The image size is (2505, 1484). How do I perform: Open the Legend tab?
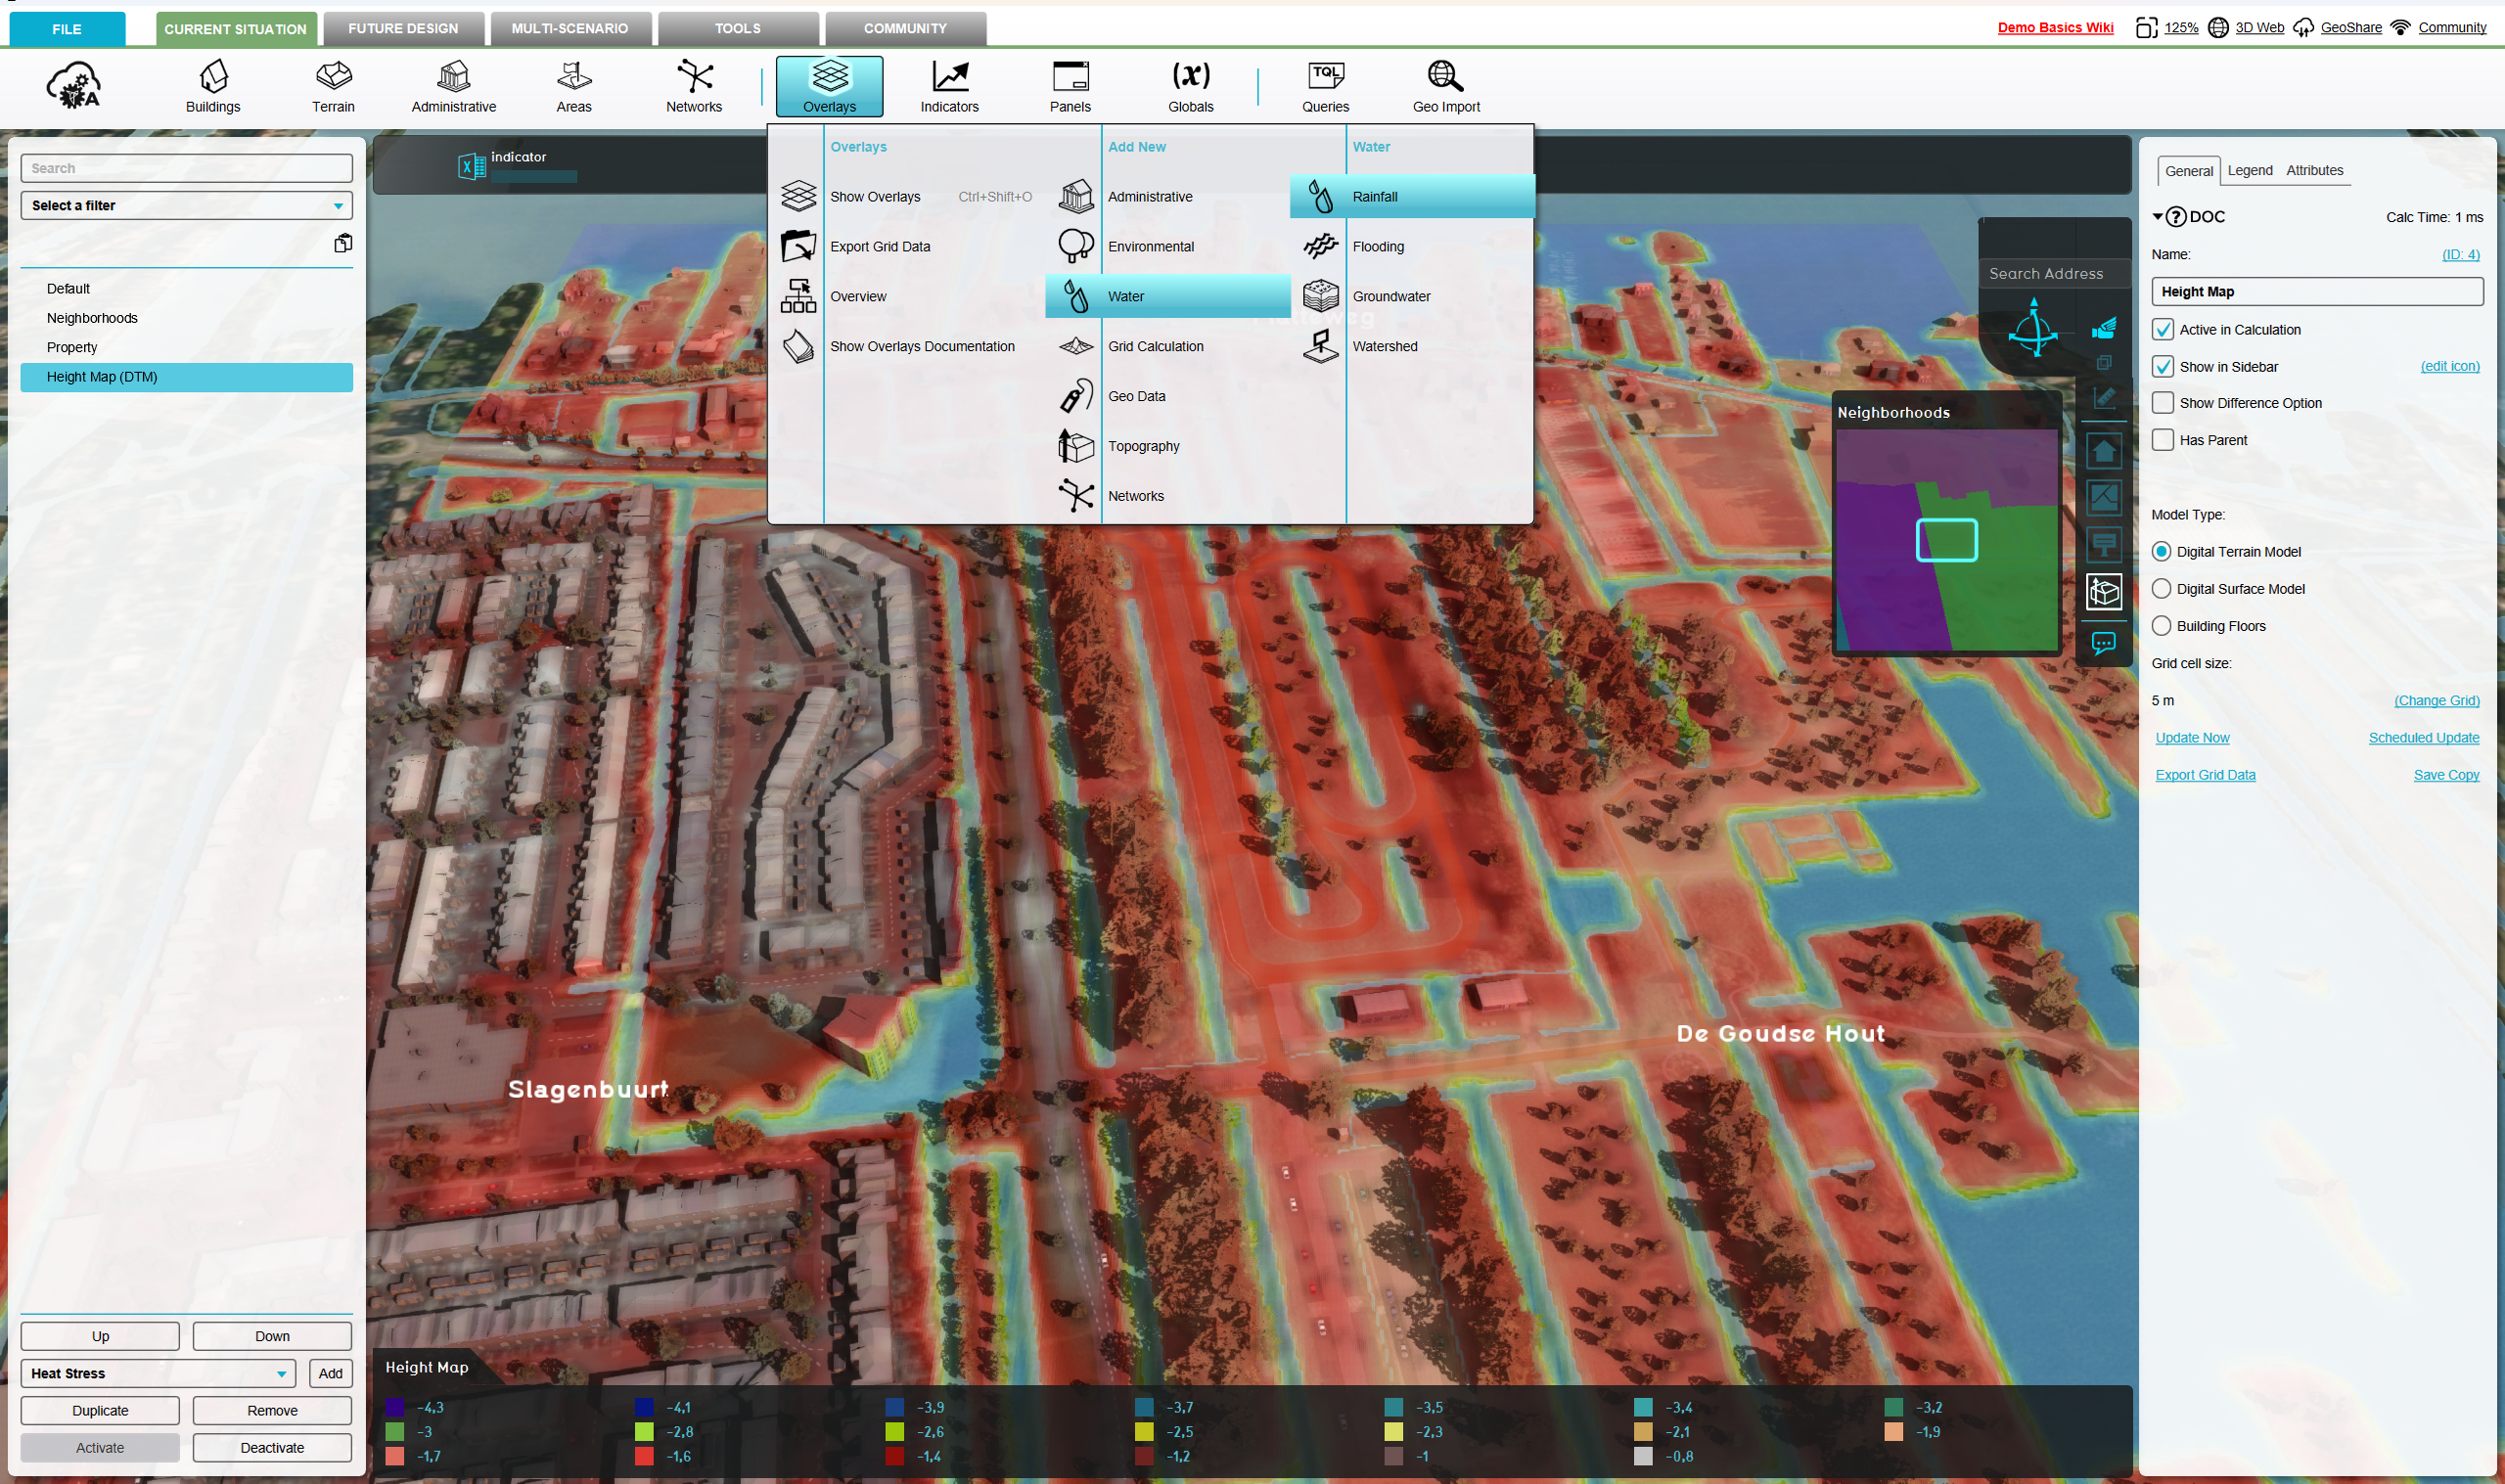[2249, 170]
